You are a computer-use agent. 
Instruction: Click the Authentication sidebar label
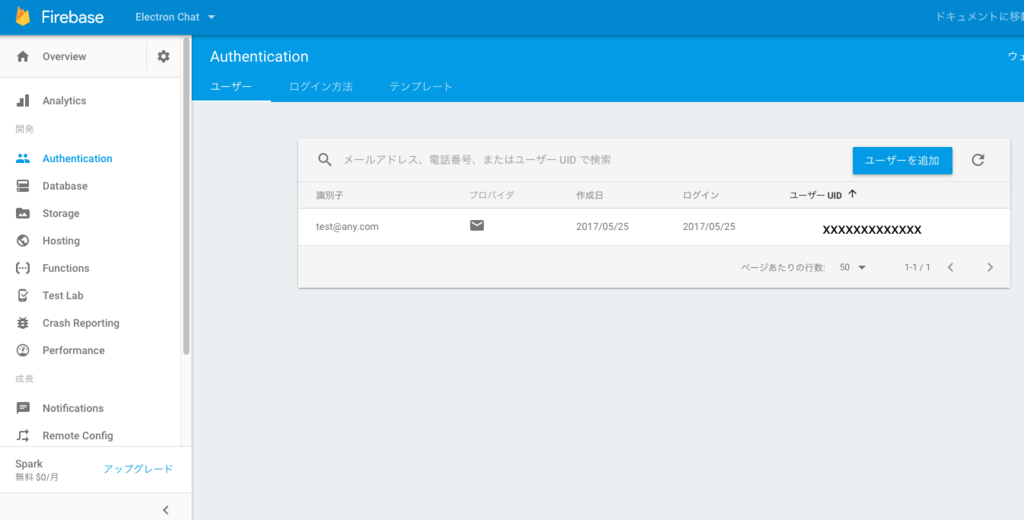[x=77, y=159]
